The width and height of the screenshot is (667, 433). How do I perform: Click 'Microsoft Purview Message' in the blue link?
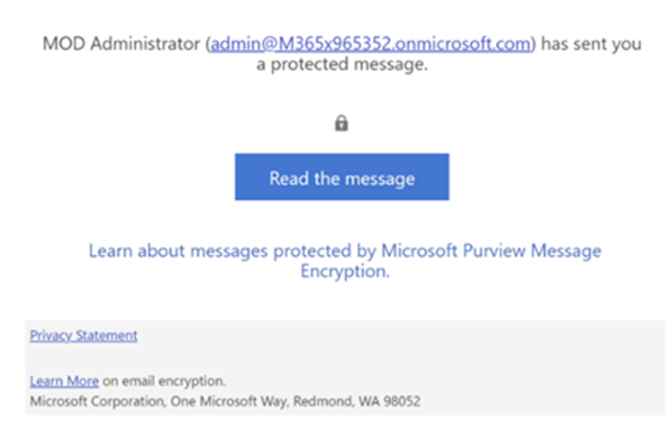[x=491, y=251]
